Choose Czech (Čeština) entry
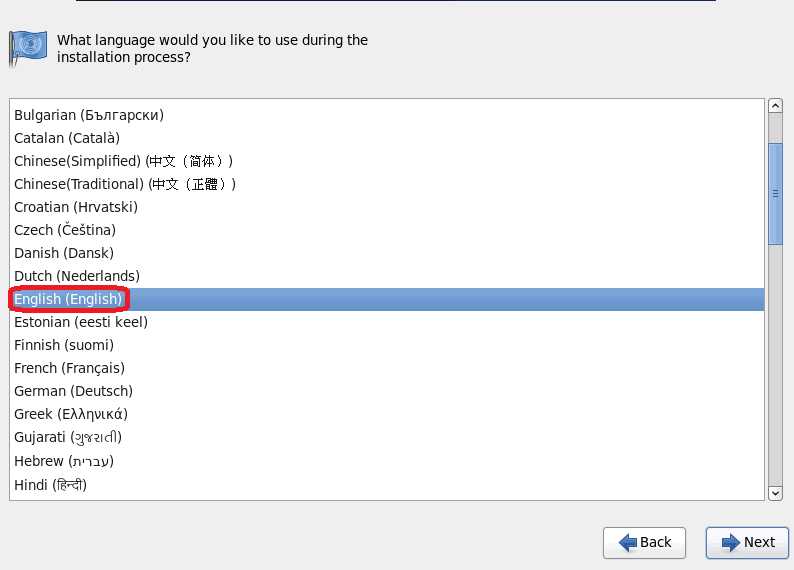794x570 pixels. coord(386,230)
